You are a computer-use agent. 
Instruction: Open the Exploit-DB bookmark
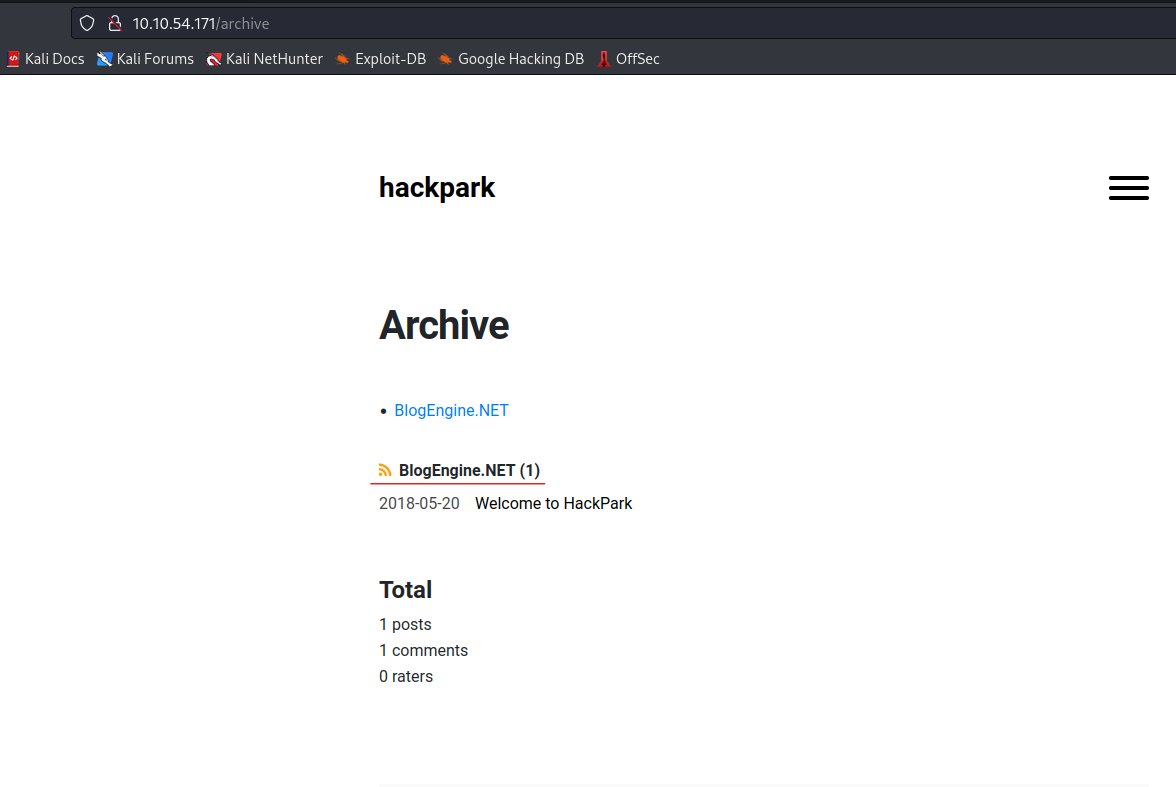click(x=381, y=59)
